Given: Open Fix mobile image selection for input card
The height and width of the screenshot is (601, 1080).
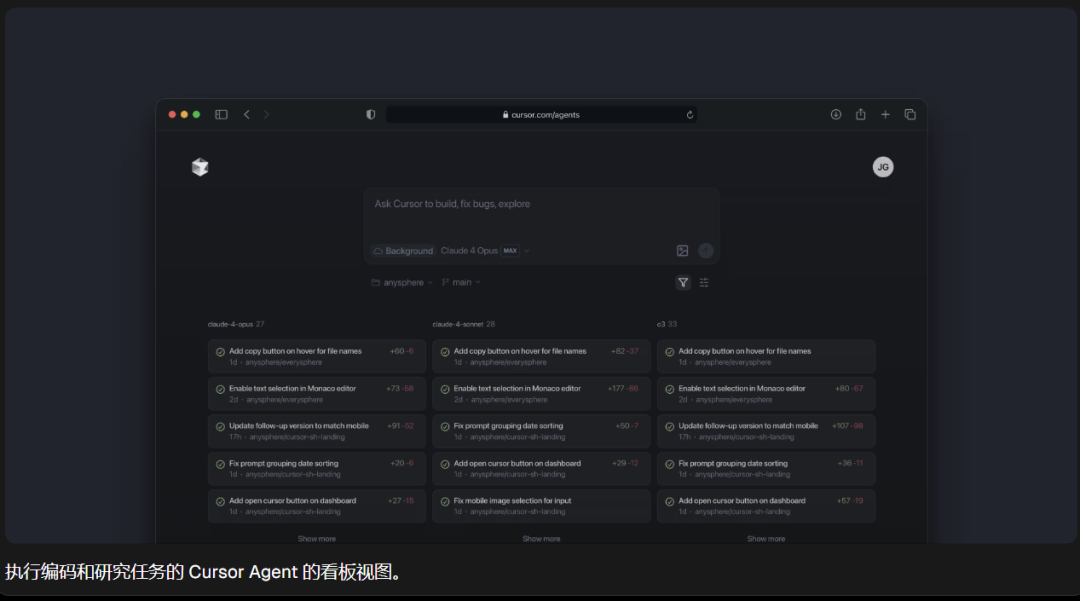Looking at the screenshot, I should point(541,506).
